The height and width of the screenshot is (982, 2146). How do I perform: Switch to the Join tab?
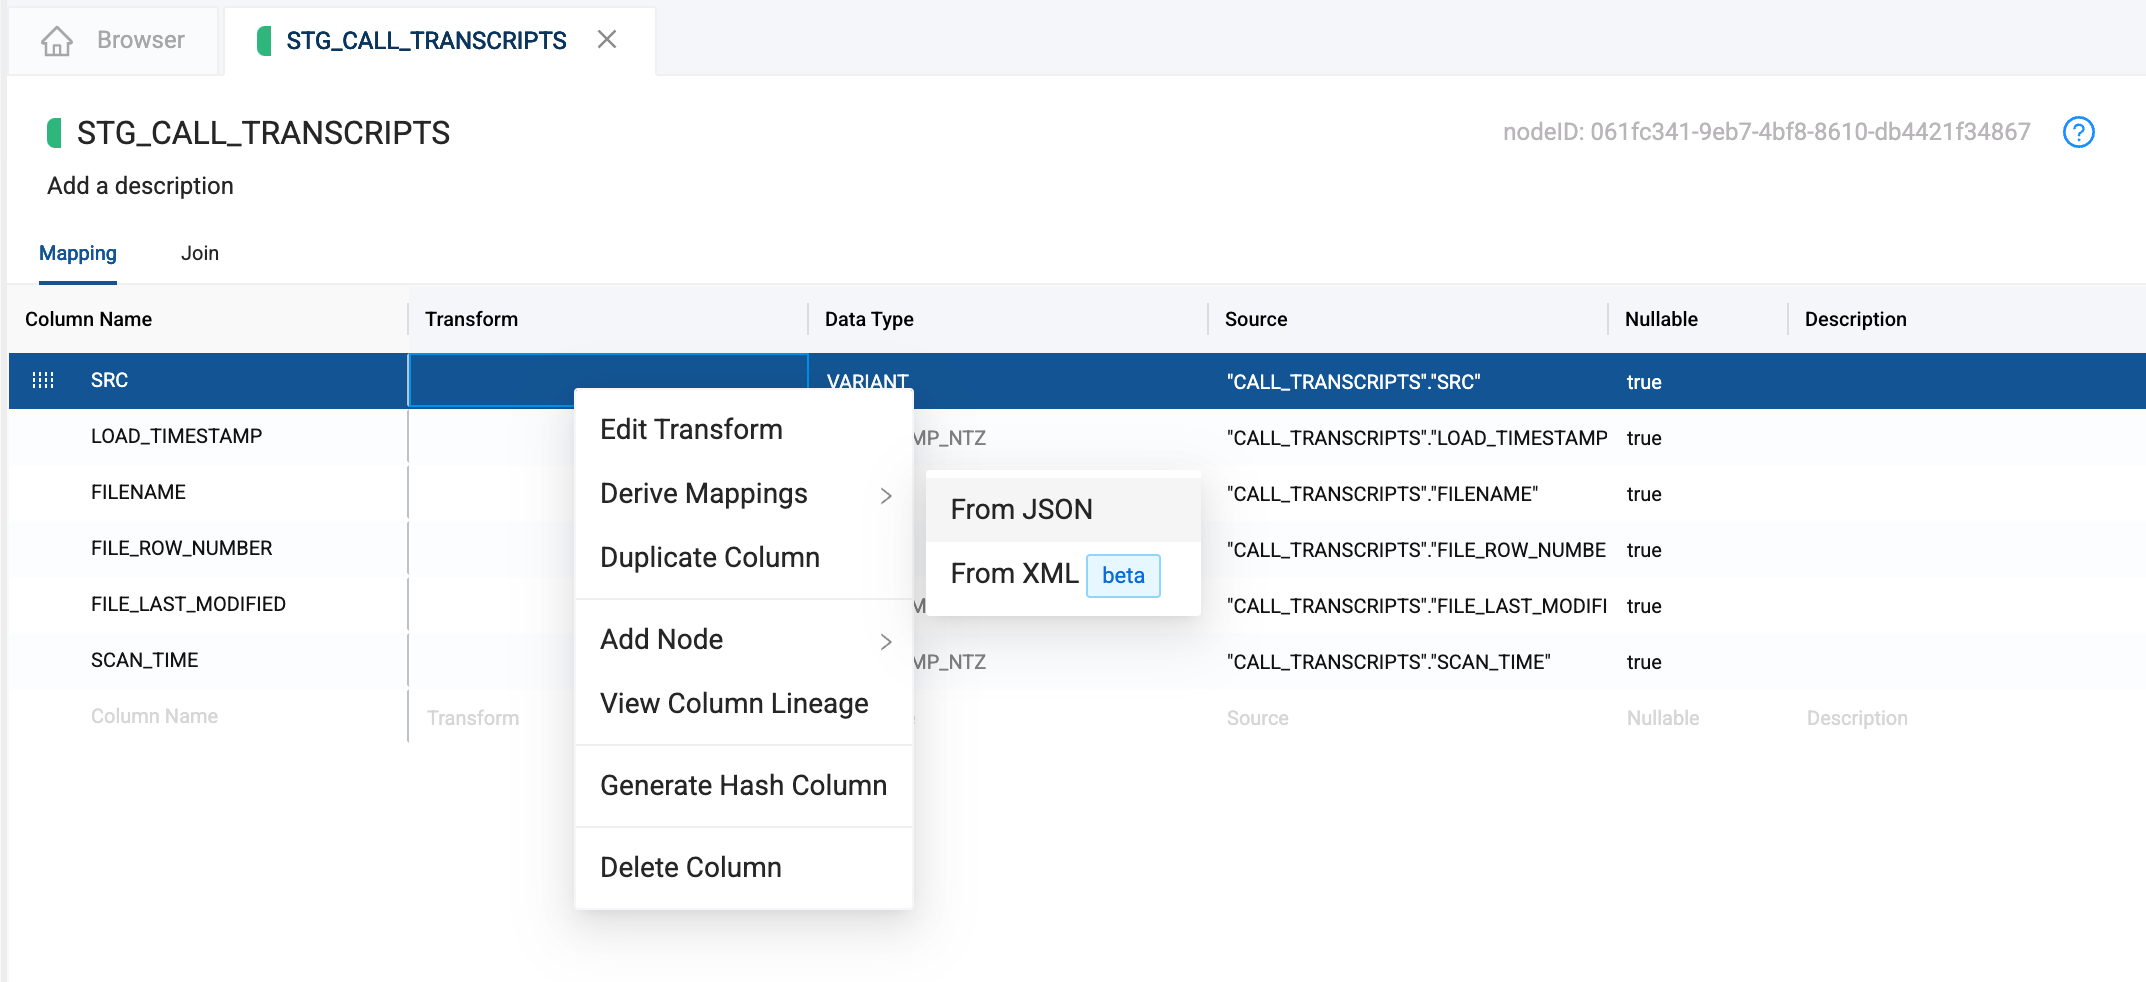click(200, 253)
